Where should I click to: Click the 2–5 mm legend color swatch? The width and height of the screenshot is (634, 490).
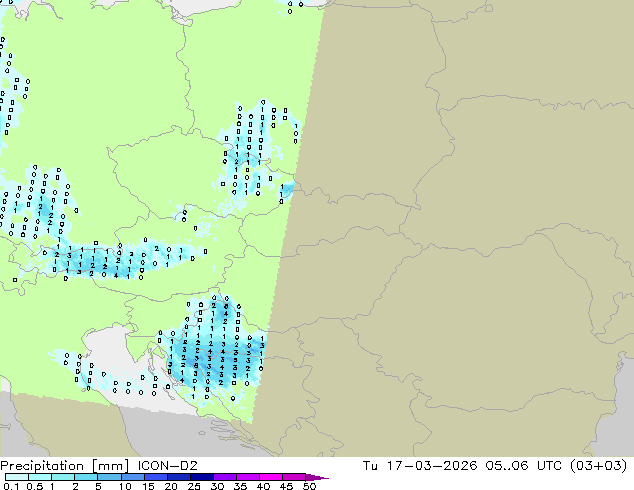86,477
